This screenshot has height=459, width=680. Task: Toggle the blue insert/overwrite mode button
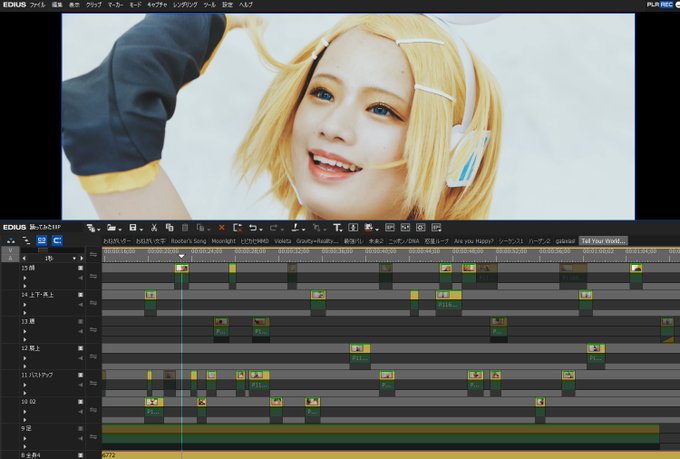57,240
